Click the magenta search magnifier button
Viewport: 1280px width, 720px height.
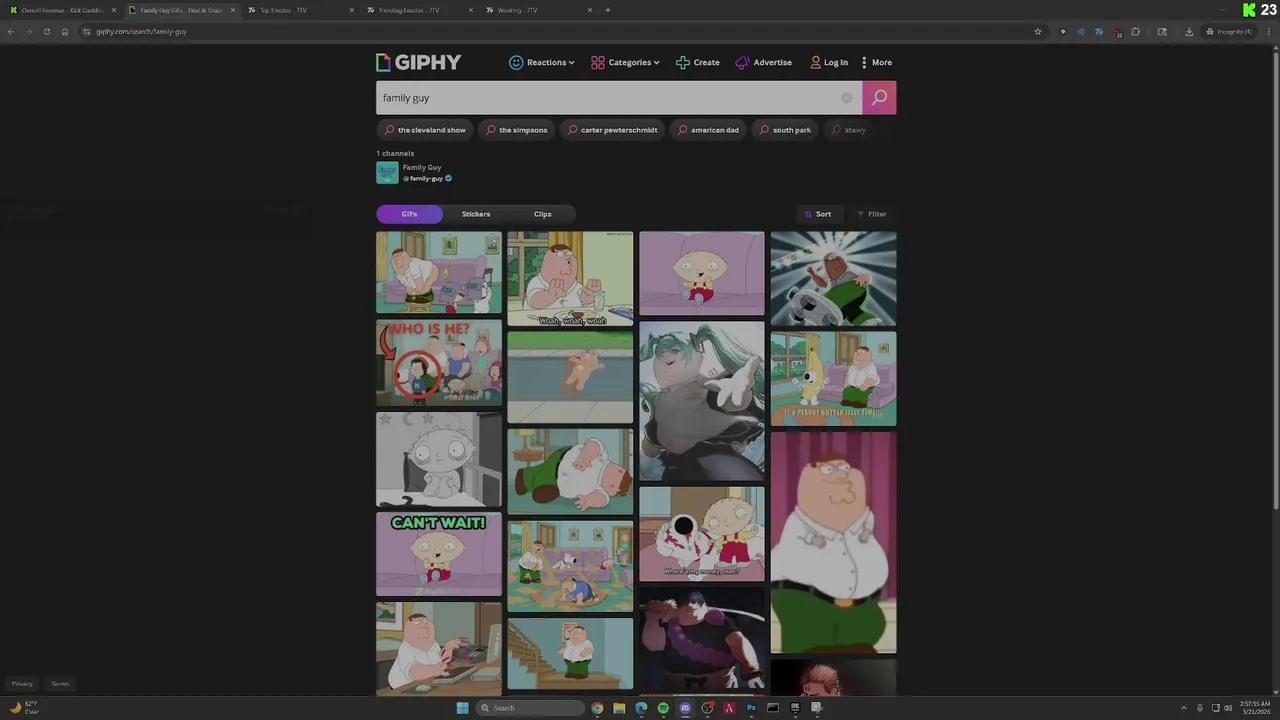click(879, 97)
